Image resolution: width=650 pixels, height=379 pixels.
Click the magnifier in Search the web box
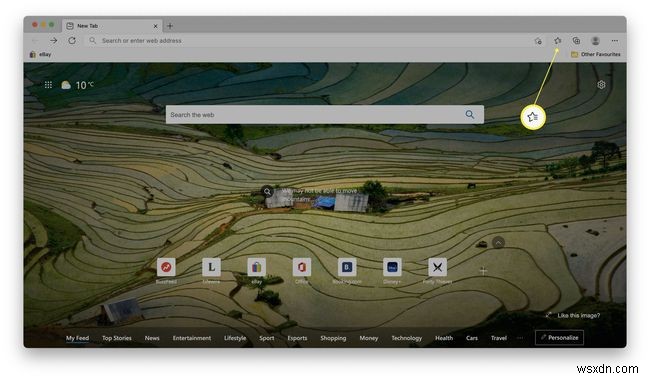tap(469, 114)
